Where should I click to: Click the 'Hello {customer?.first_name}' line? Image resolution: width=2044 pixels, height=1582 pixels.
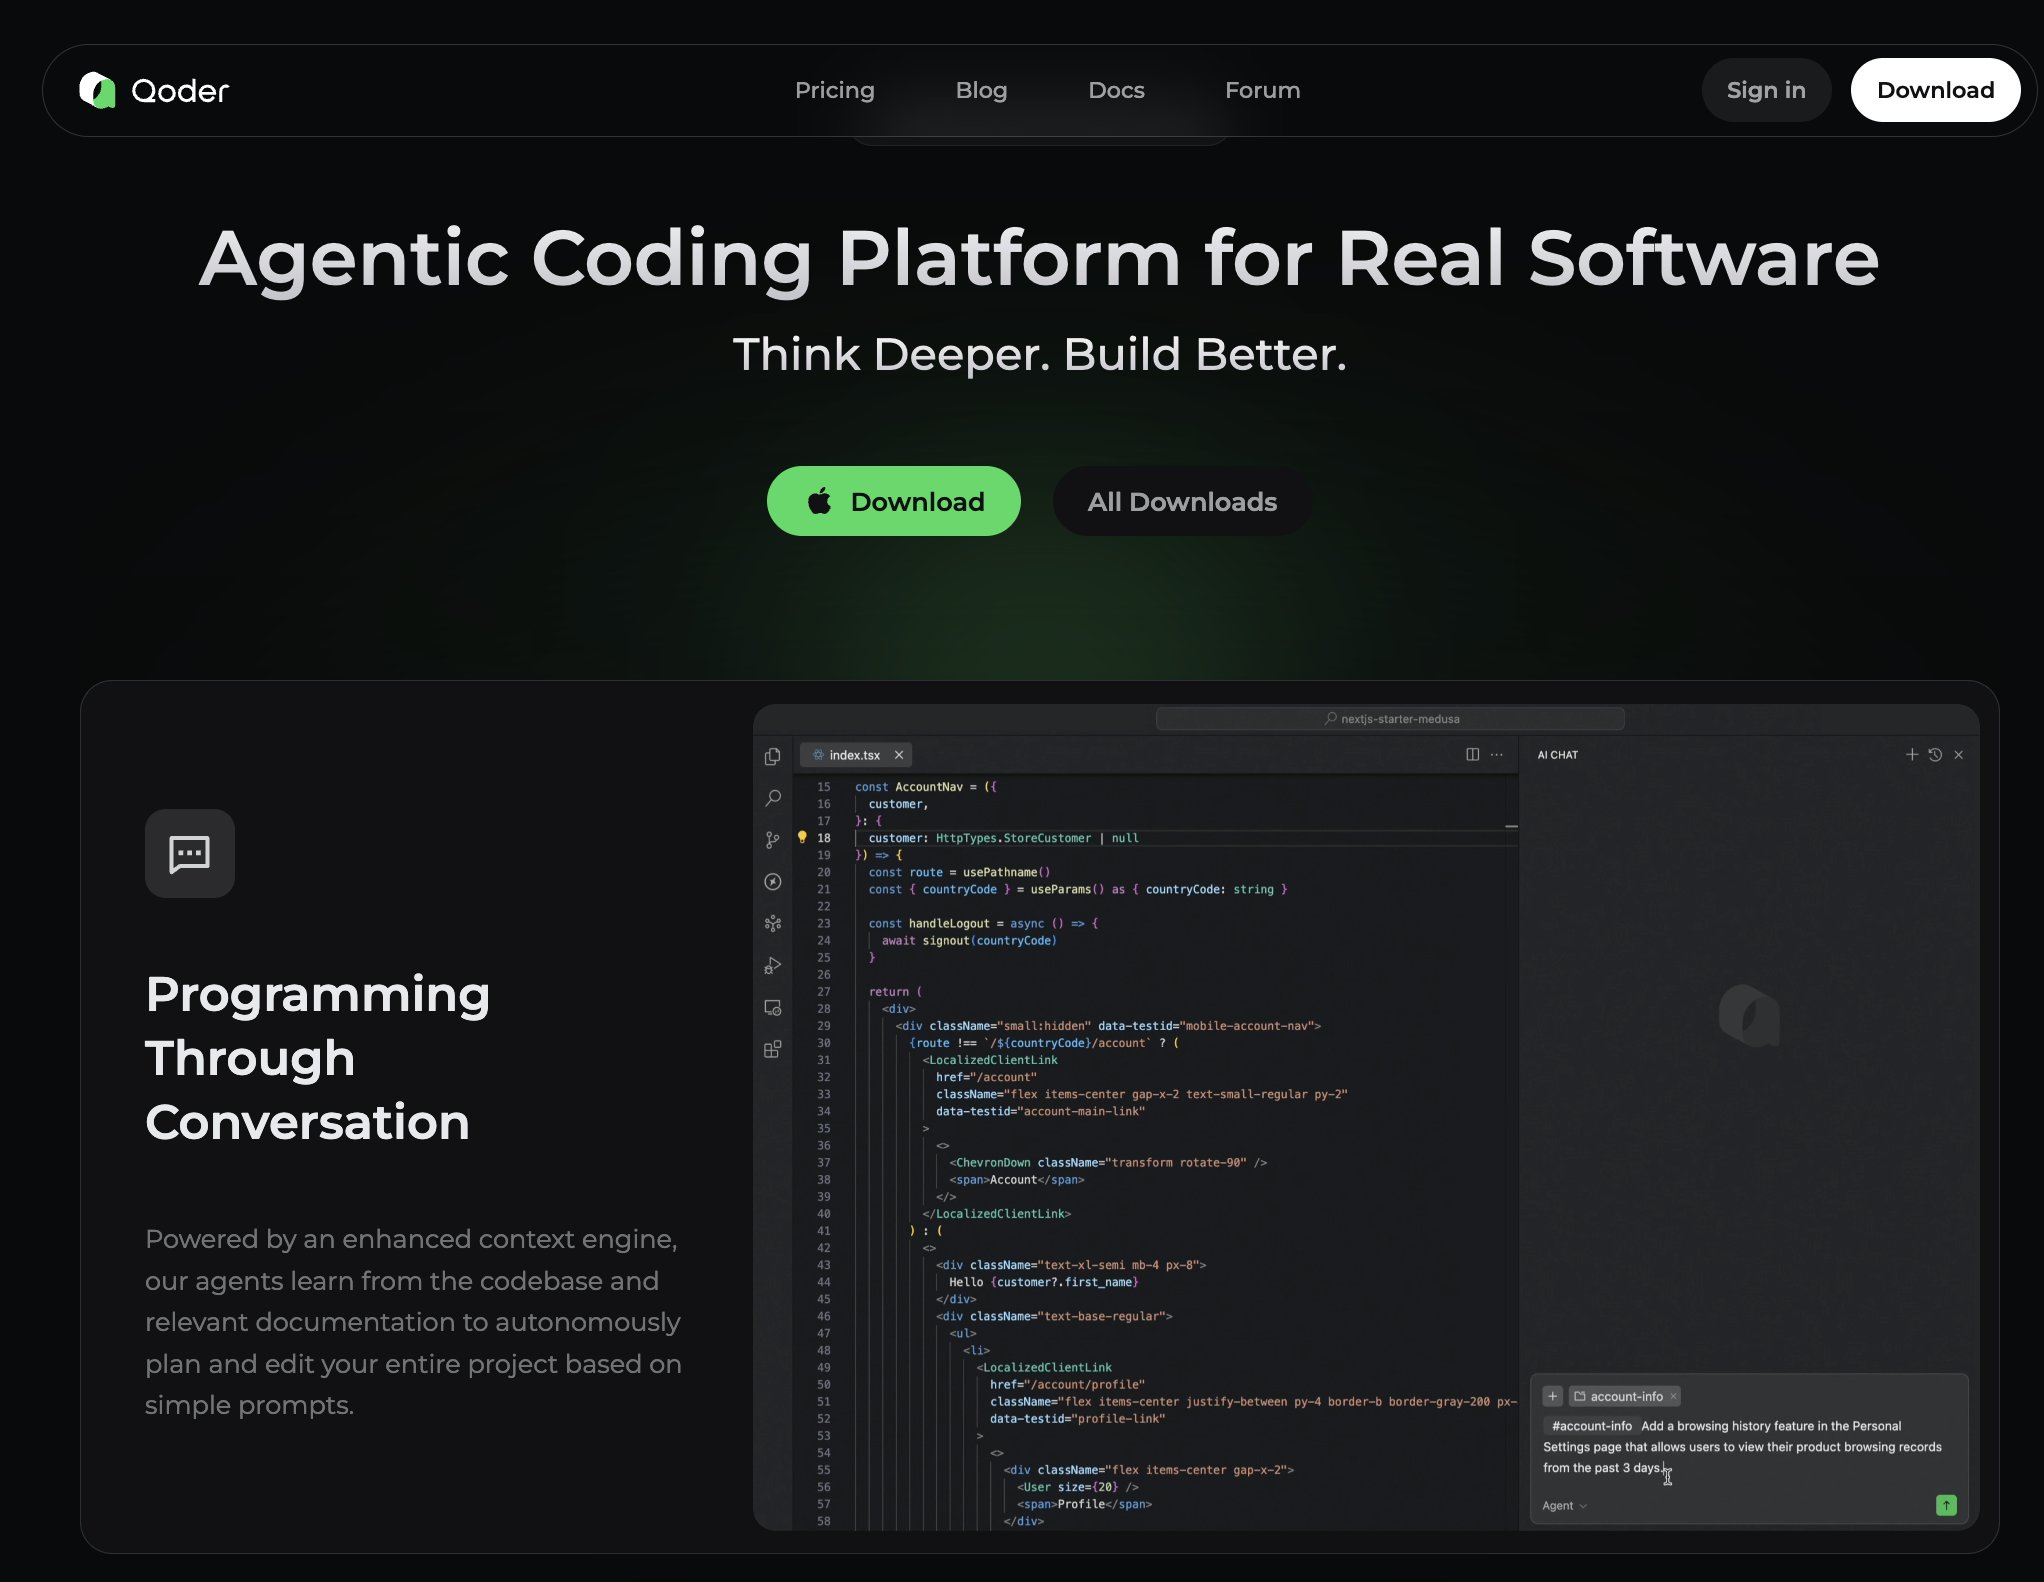[1043, 1282]
